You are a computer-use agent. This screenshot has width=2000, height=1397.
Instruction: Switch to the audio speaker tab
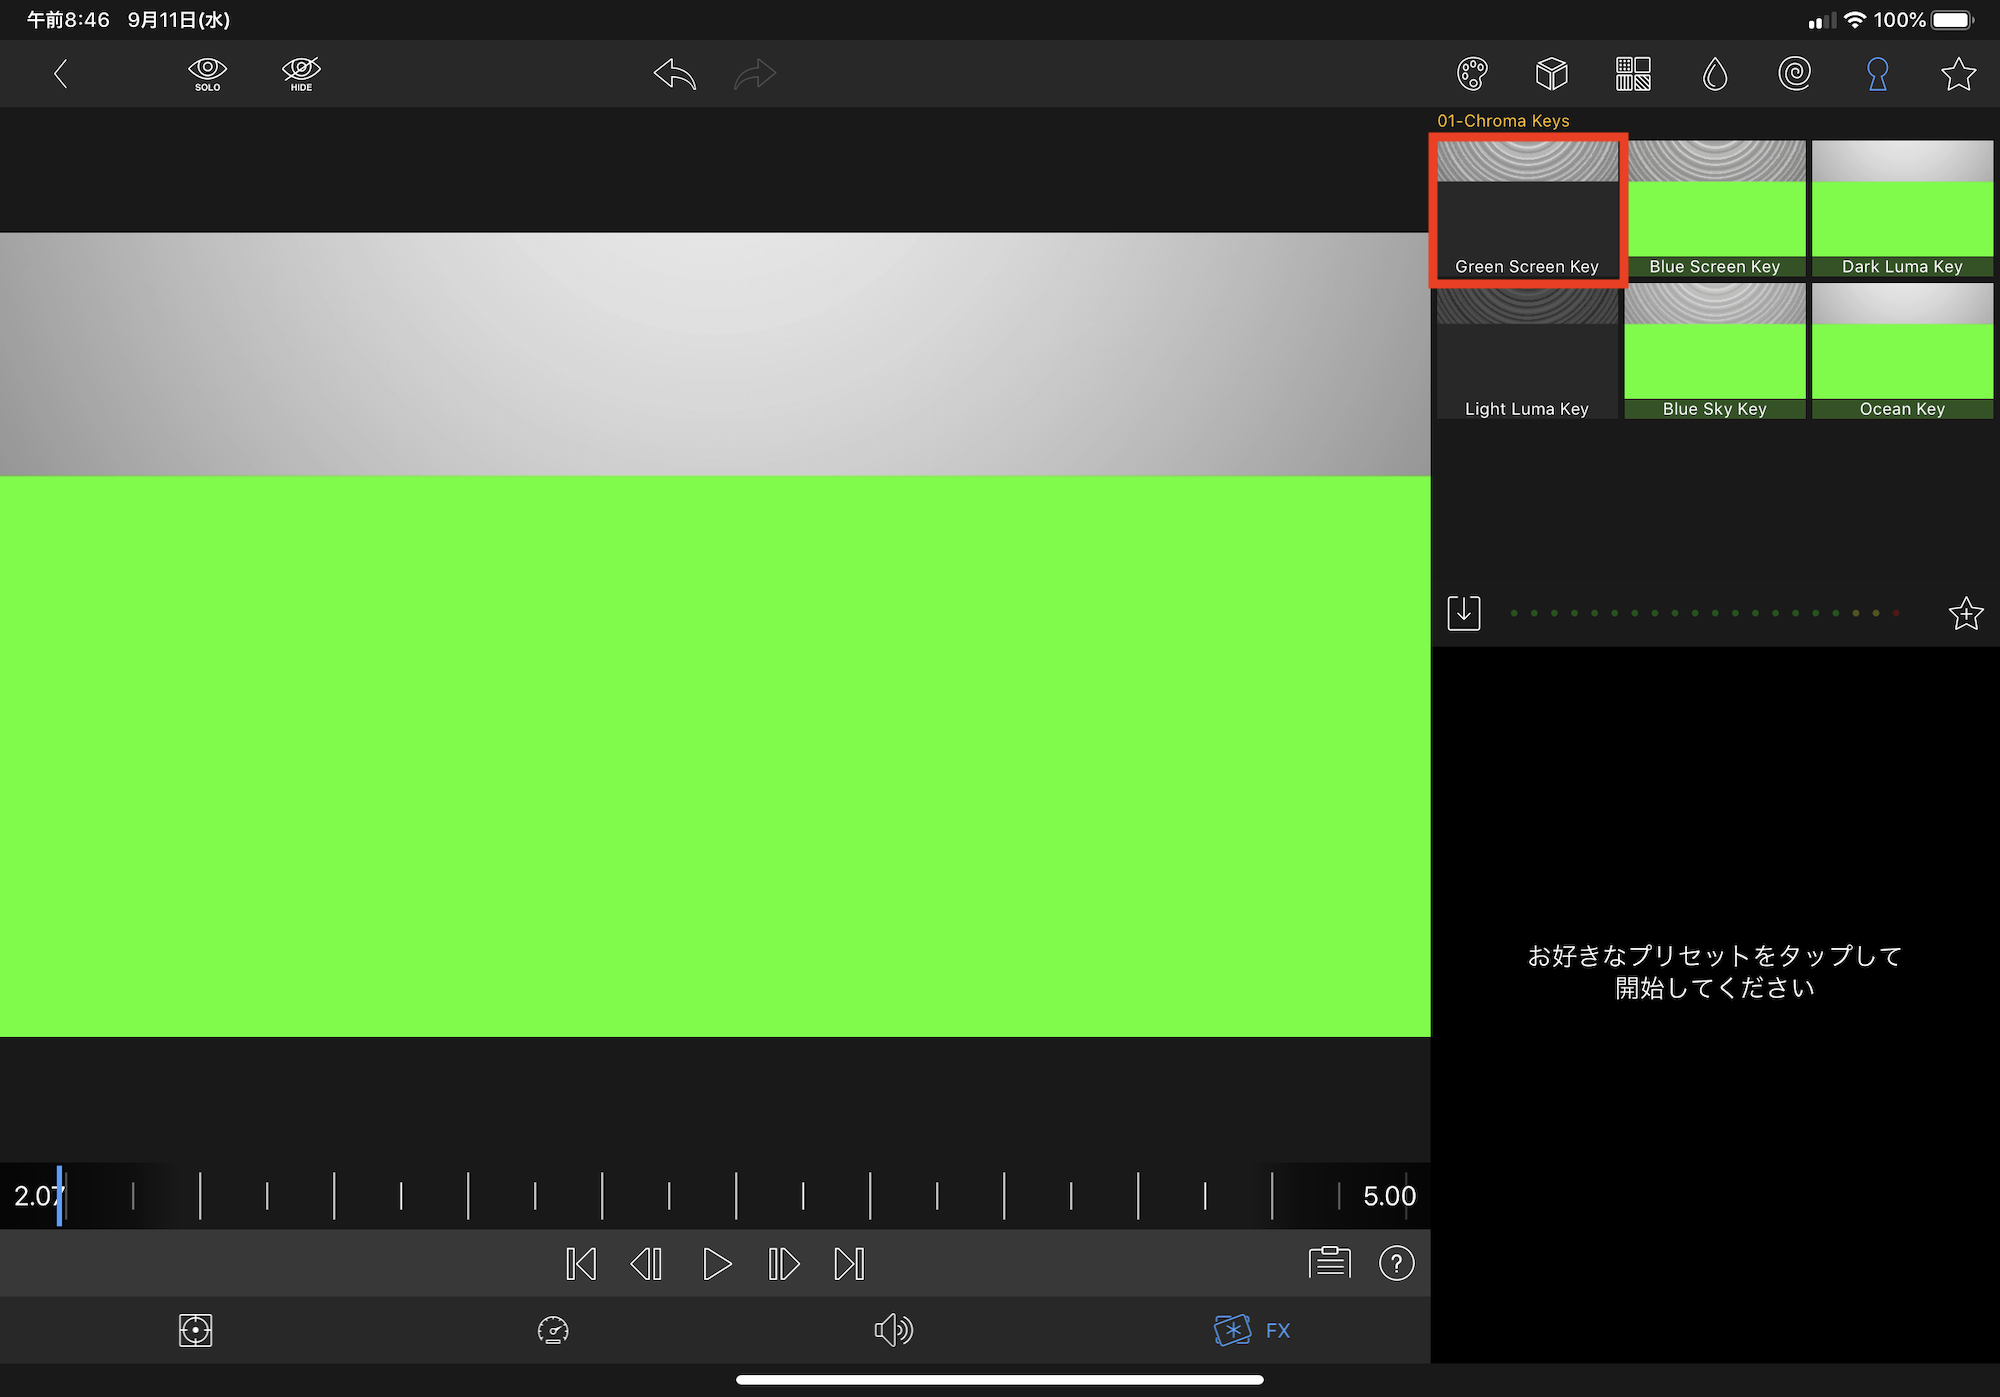[893, 1330]
